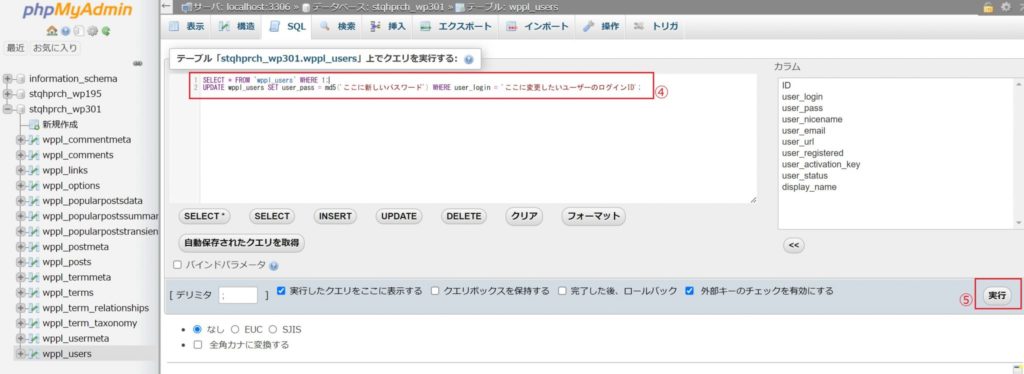The image size is (1024, 374).
Task: Click the 実行 (Go) button
Action: pyautogui.click(x=996, y=296)
